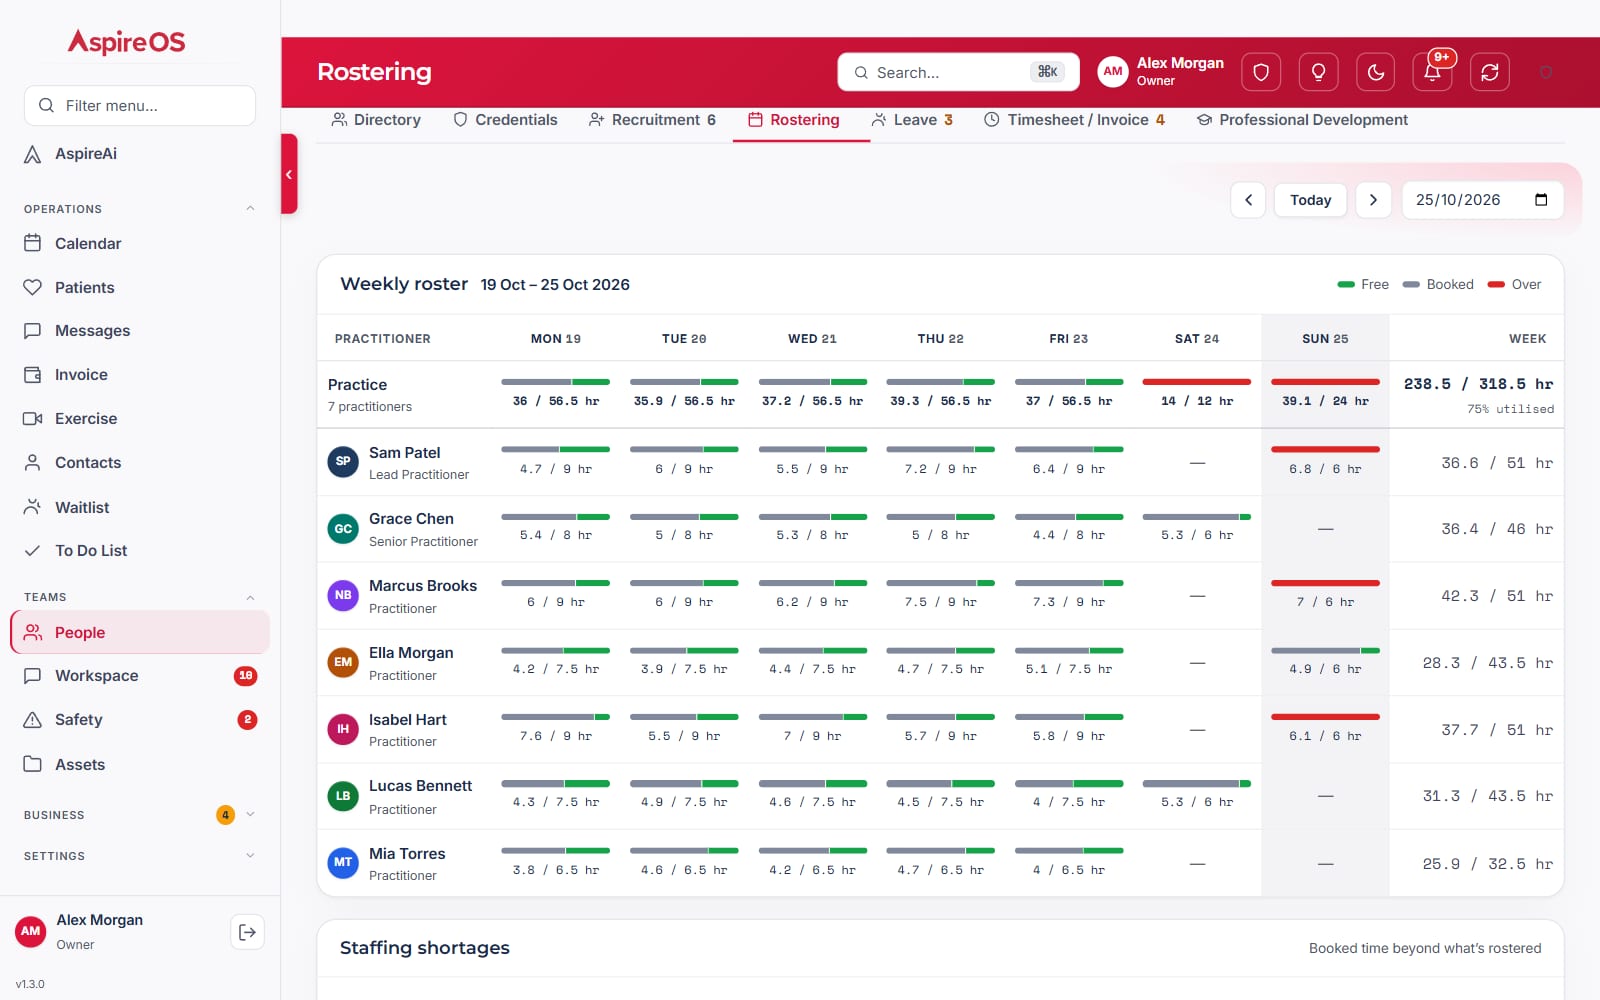Open Calendar in the sidebar
This screenshot has width=1600, height=1000.
[140, 243]
